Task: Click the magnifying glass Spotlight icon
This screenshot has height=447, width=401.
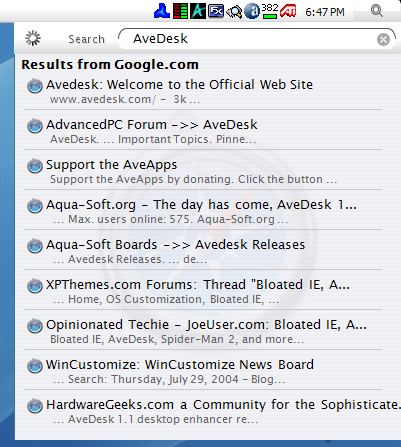Action: coord(377,11)
